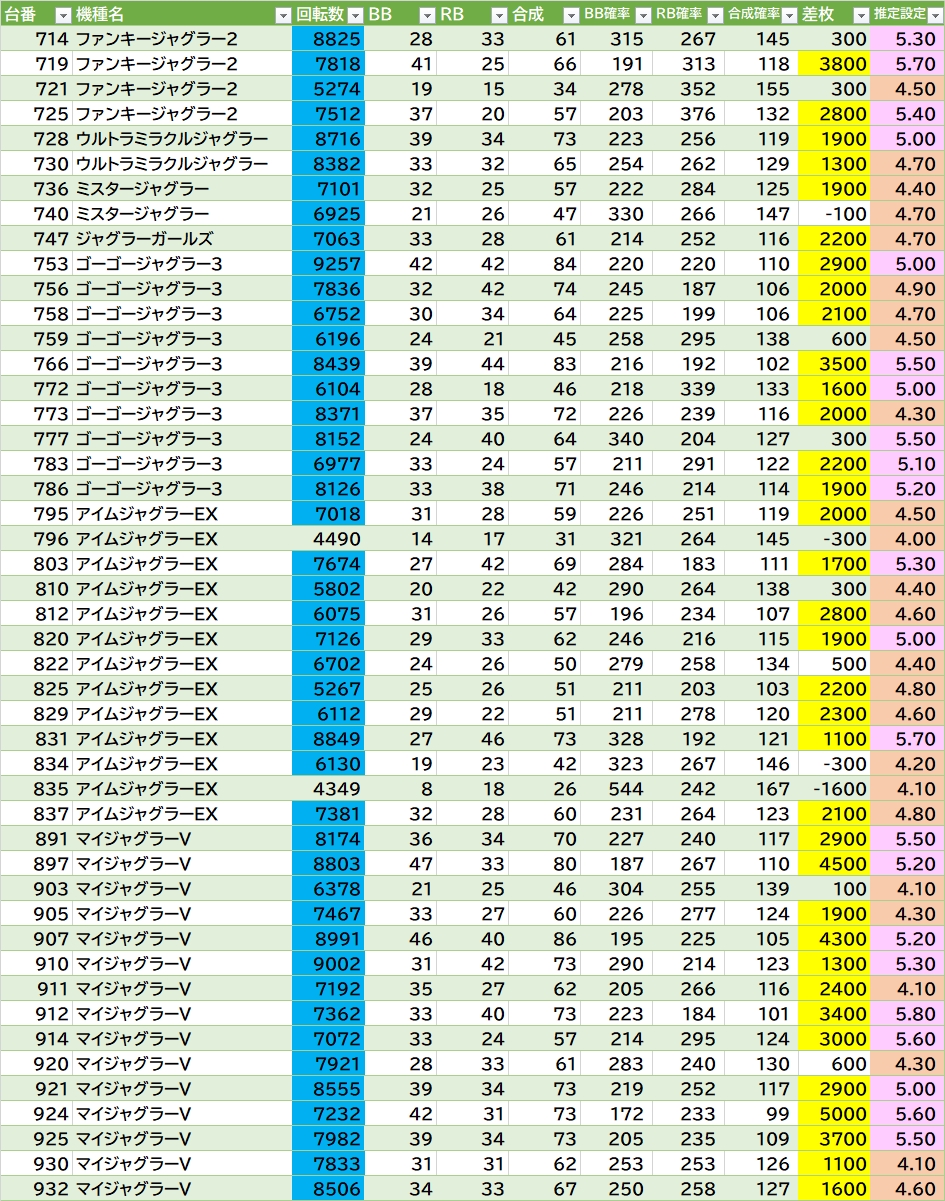Select machine number cell 820
The width and height of the screenshot is (945, 1201).
point(36,639)
